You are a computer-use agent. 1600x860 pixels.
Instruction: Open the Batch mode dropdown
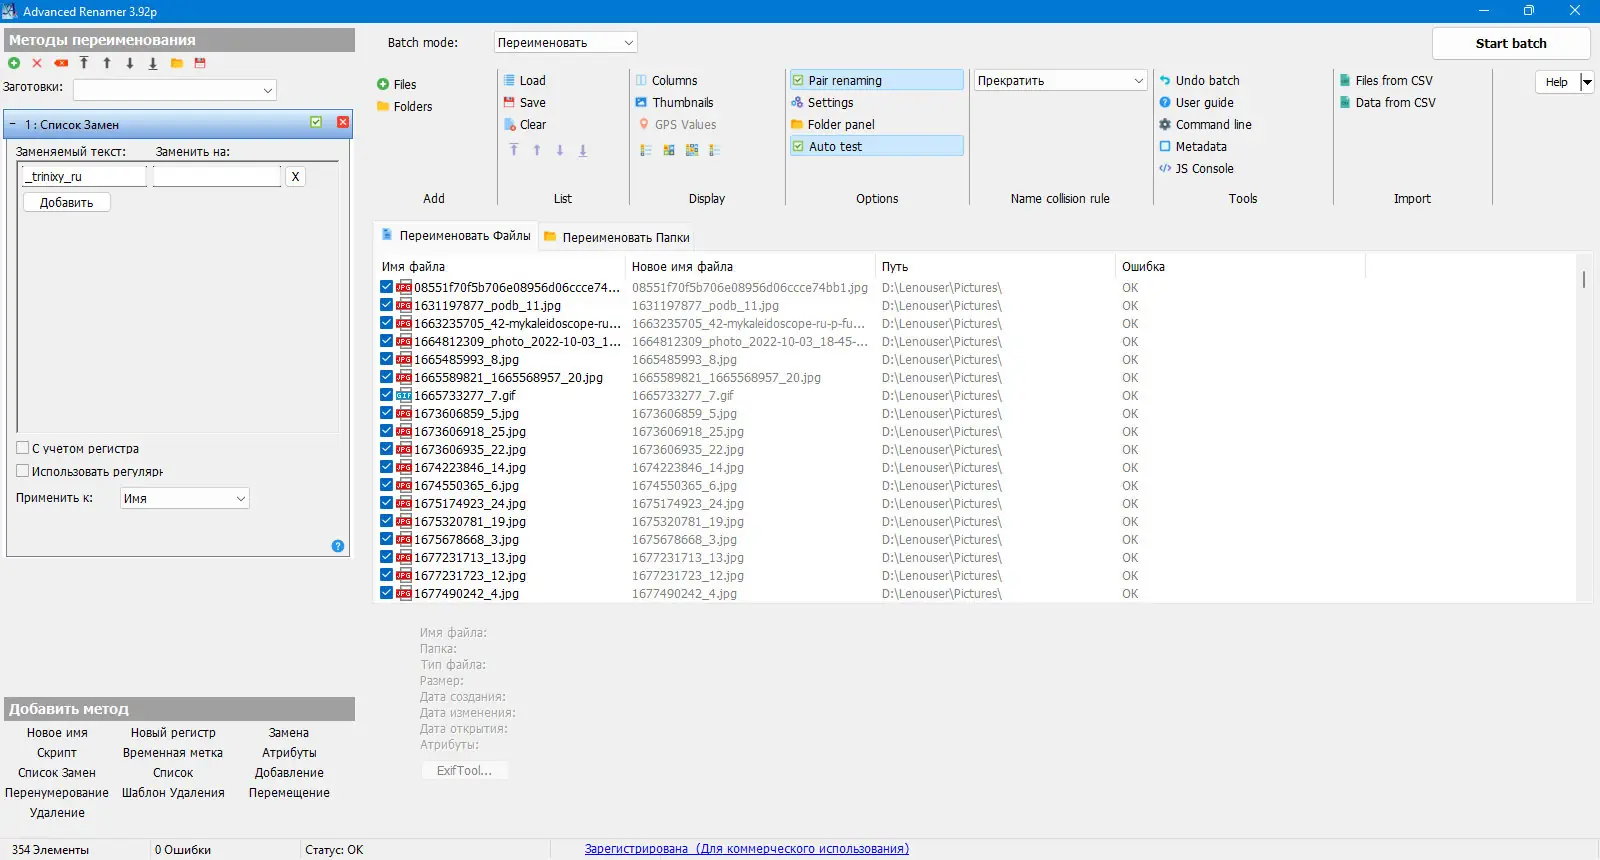click(x=566, y=43)
